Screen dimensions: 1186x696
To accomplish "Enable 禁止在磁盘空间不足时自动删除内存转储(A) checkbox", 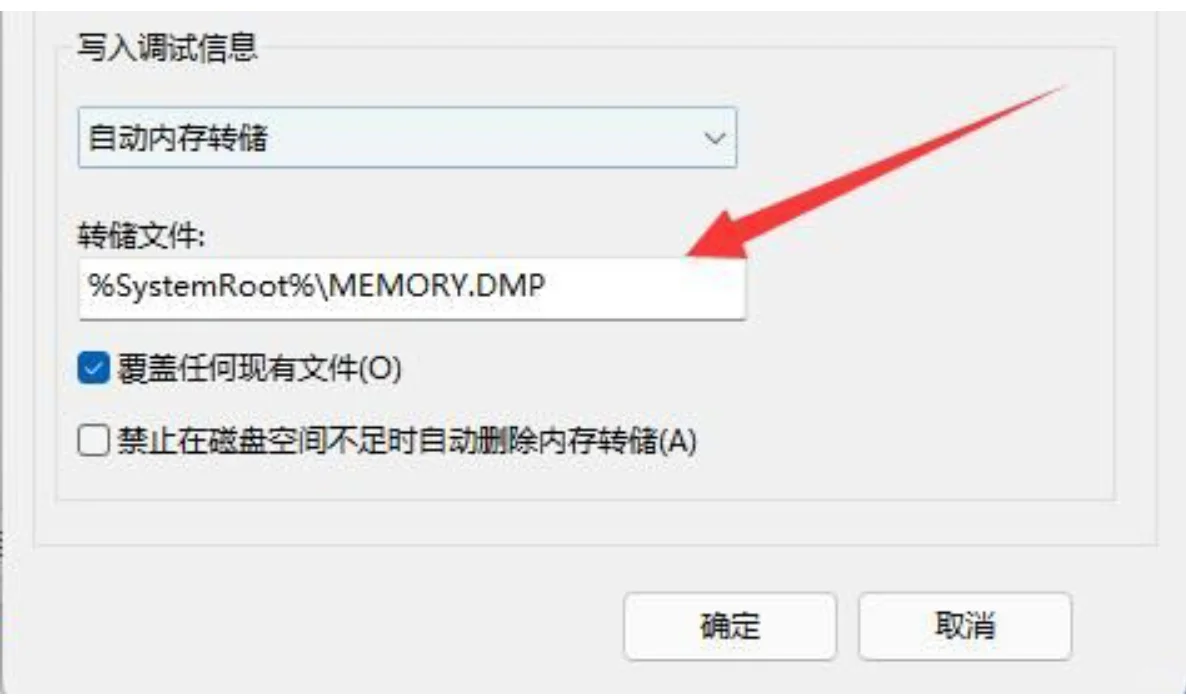I will 93,440.
